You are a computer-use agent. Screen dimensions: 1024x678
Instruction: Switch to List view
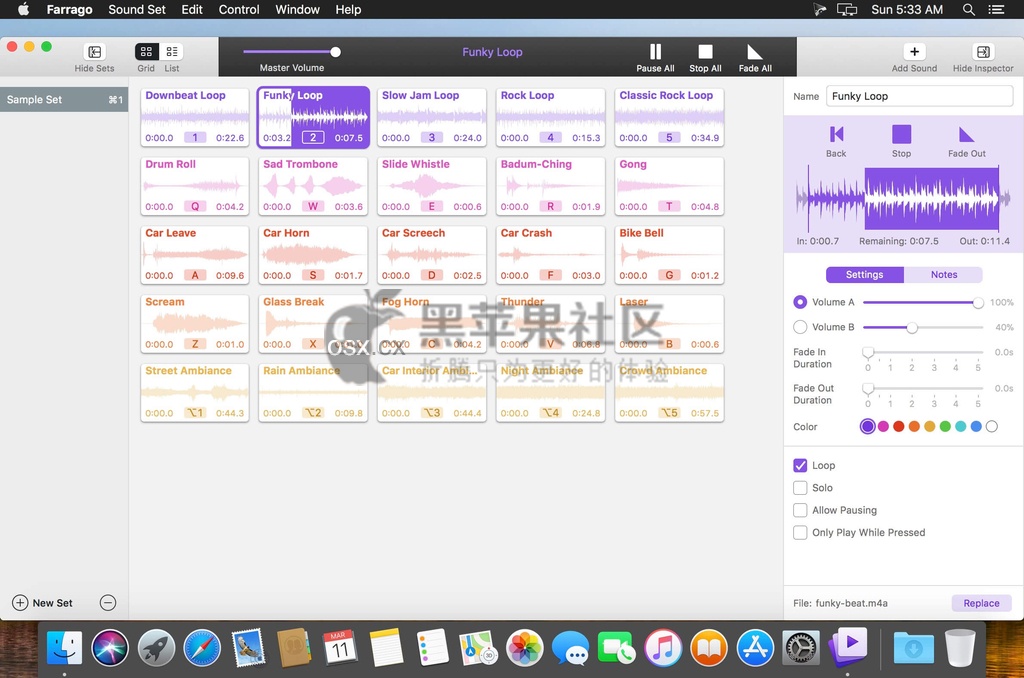point(172,52)
